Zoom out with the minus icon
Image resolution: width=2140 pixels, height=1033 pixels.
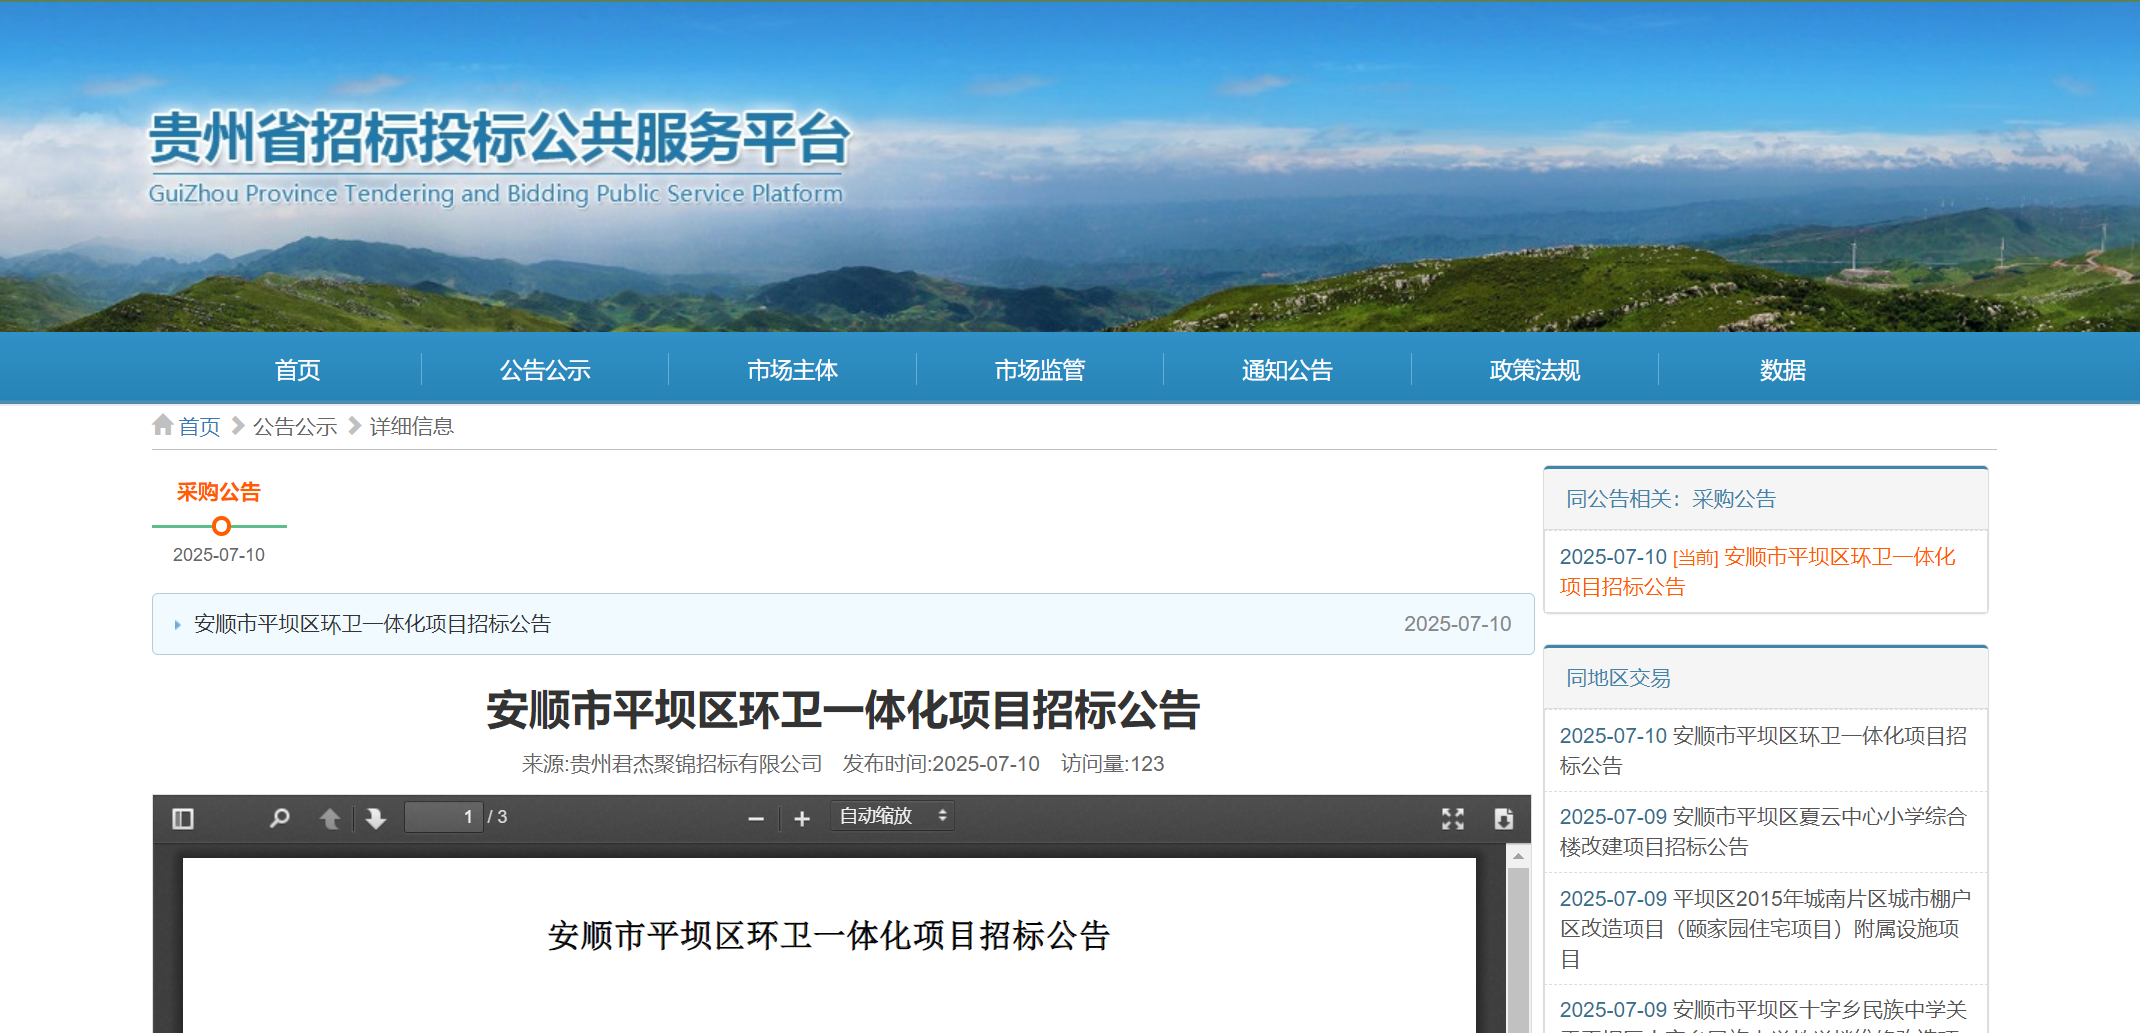click(756, 819)
